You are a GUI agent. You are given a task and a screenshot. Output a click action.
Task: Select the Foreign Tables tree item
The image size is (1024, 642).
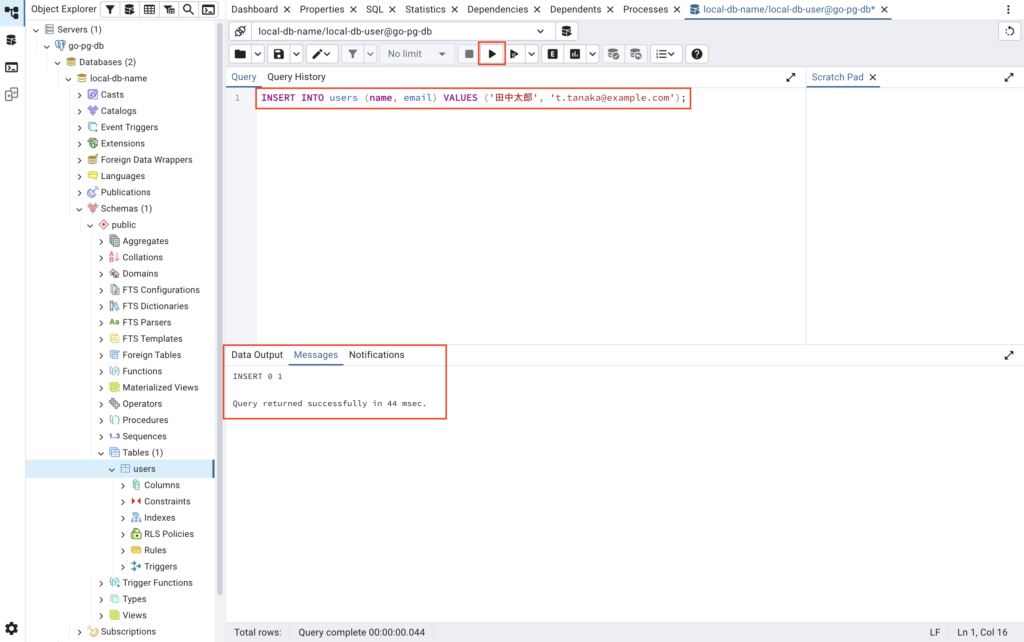click(x=151, y=355)
